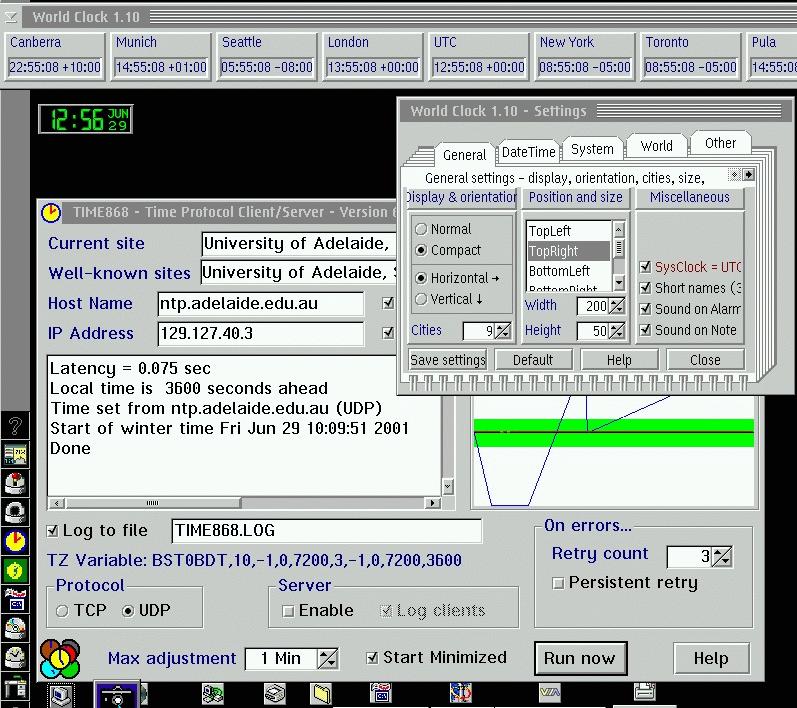
Task: Click the Width spin button arrows
Action: [616, 306]
